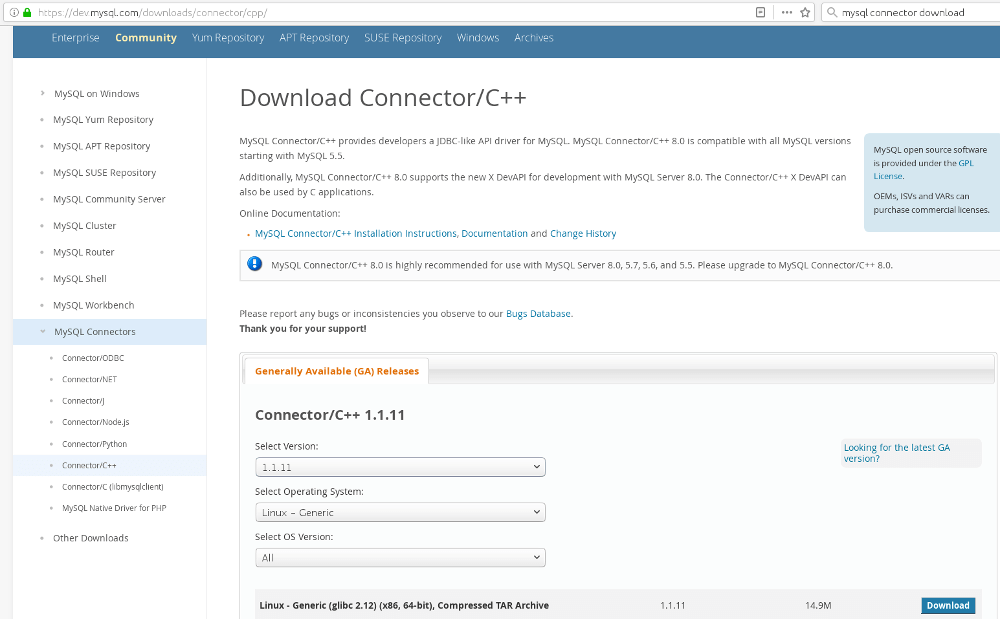
Task: Go to the Archives nav item
Action: [x=533, y=38]
